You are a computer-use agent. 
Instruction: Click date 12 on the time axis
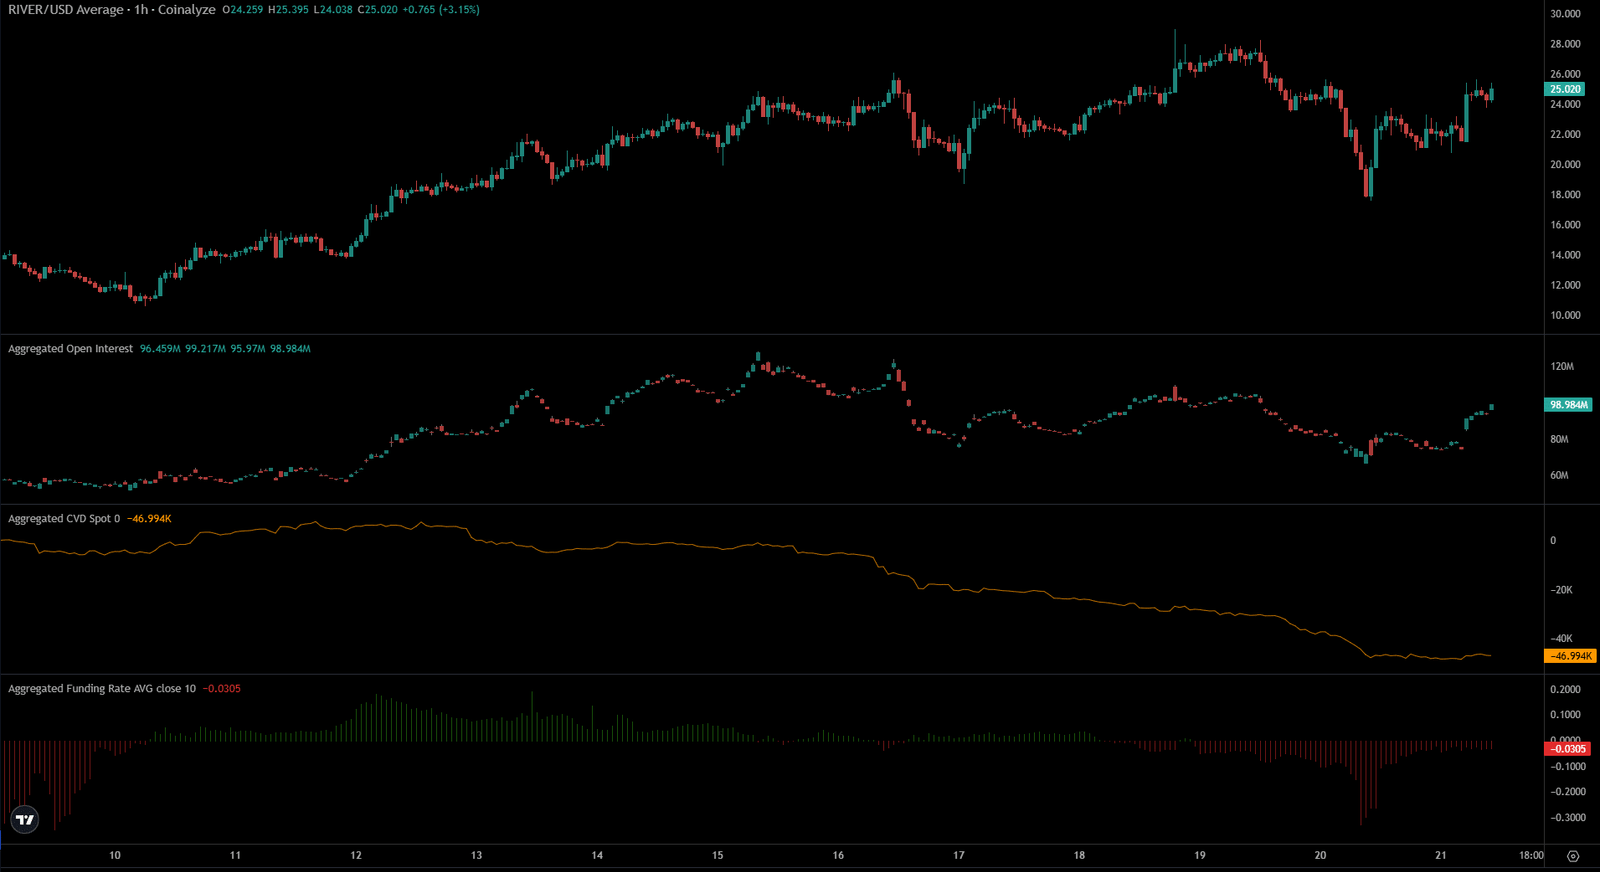pos(356,855)
